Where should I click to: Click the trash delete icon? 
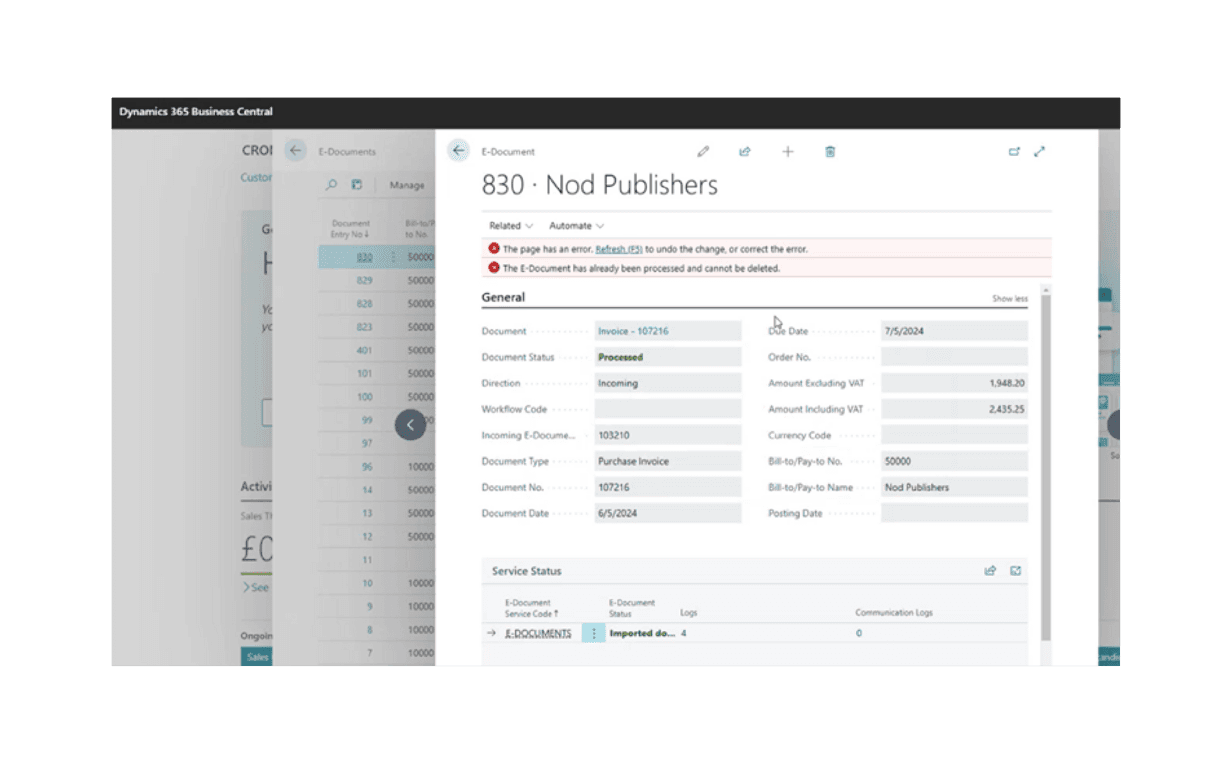(x=830, y=152)
